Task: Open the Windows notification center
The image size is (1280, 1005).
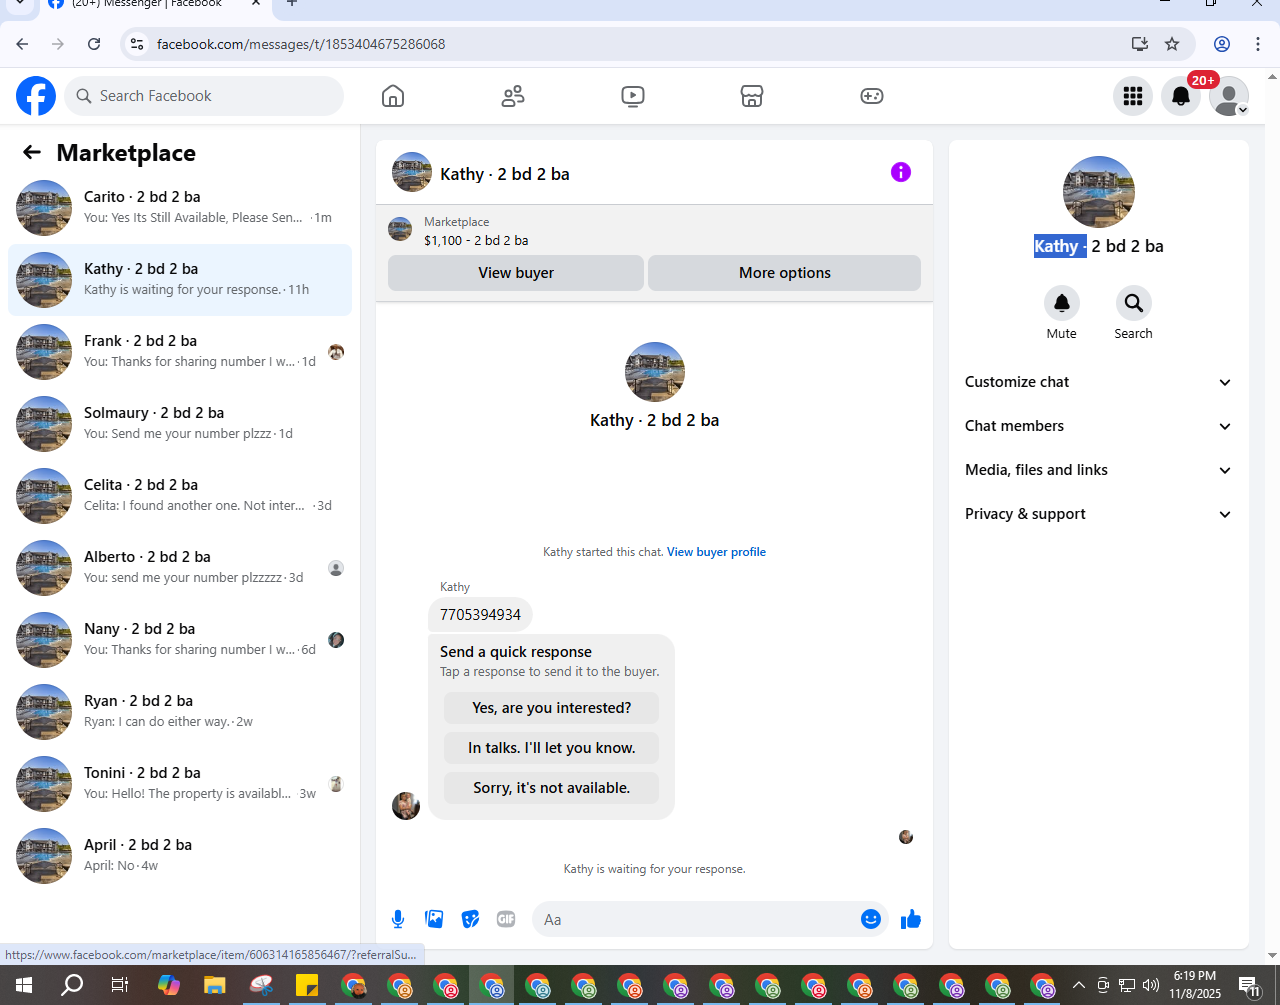Action: pos(1249,985)
